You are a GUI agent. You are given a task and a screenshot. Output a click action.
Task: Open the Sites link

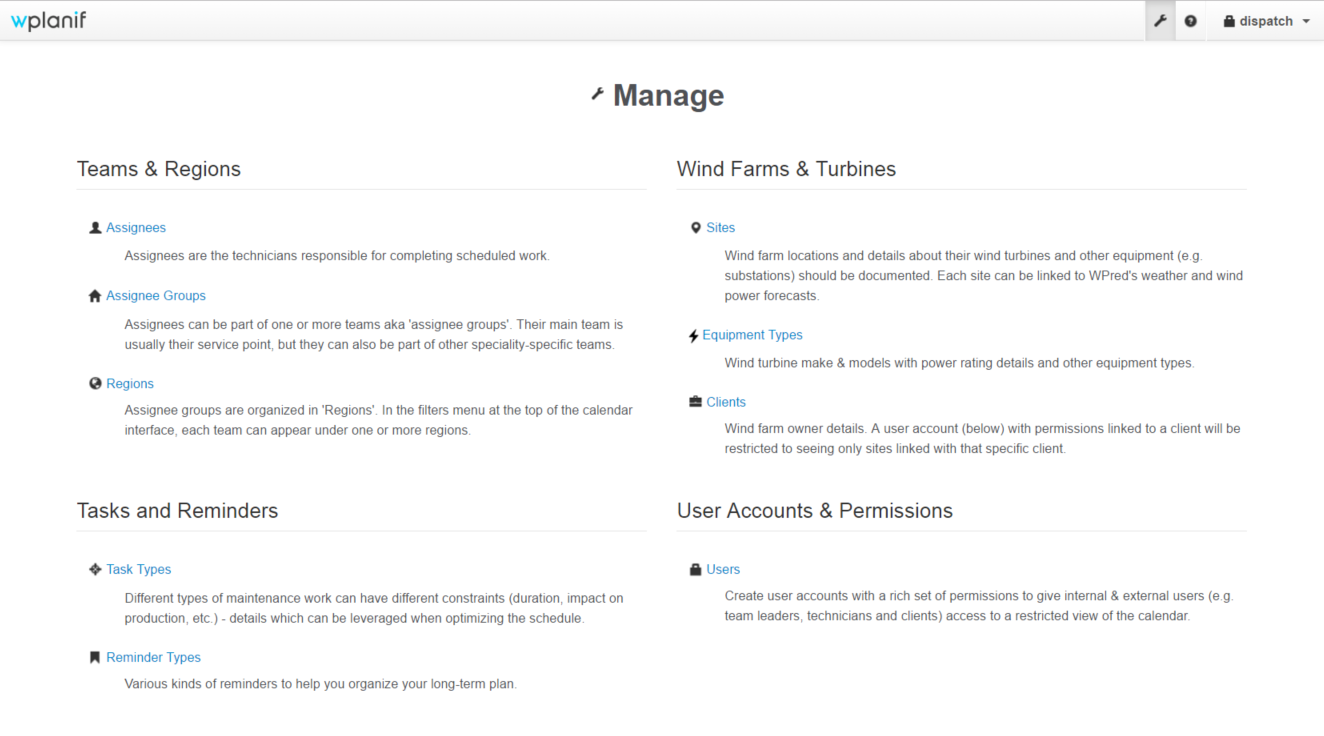720,228
